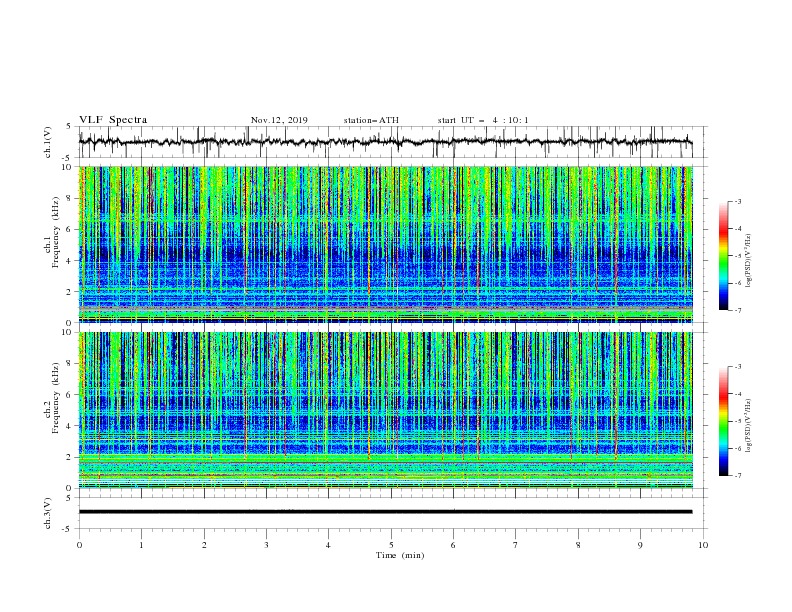Click time axis tick label '3'
792x612 pixels.
(x=266, y=545)
